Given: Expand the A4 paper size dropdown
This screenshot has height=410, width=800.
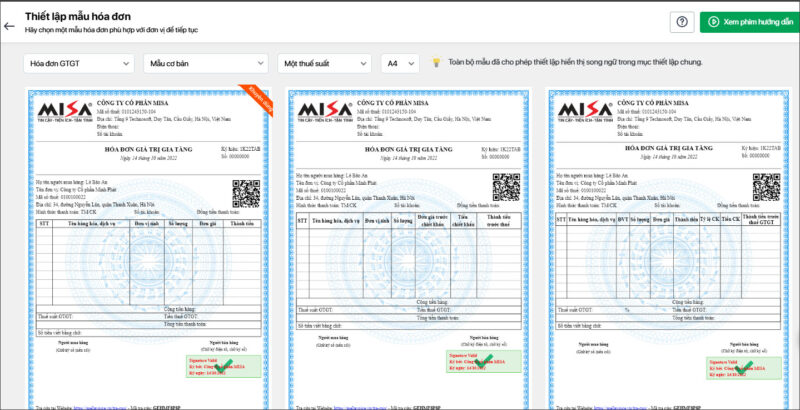Looking at the screenshot, I should click(x=400, y=63).
